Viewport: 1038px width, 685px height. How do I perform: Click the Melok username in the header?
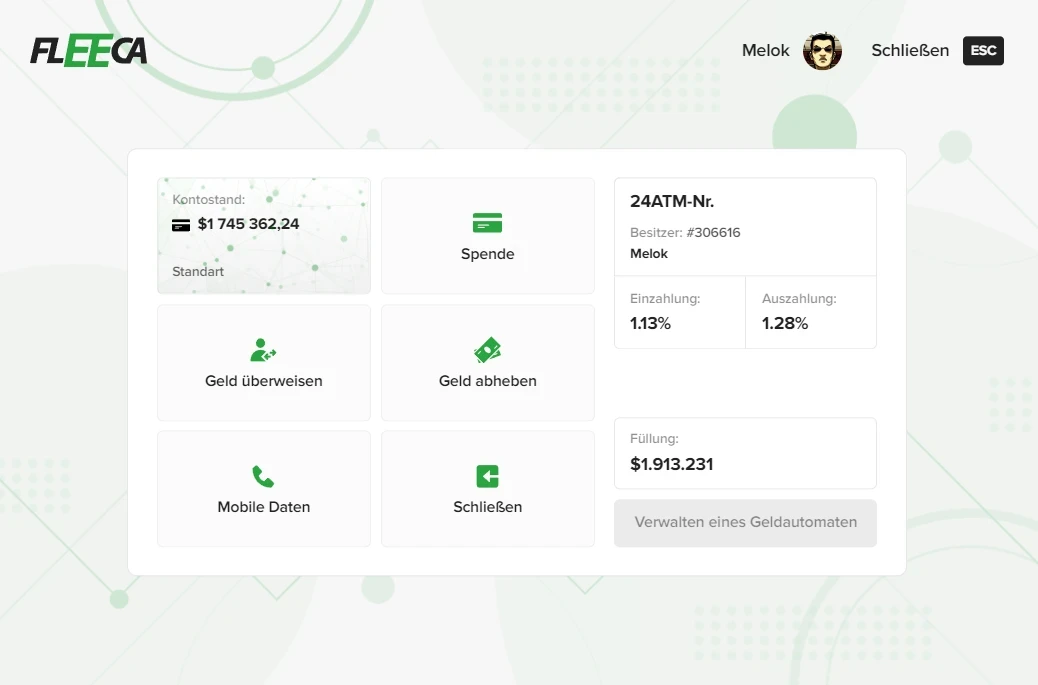[765, 51]
